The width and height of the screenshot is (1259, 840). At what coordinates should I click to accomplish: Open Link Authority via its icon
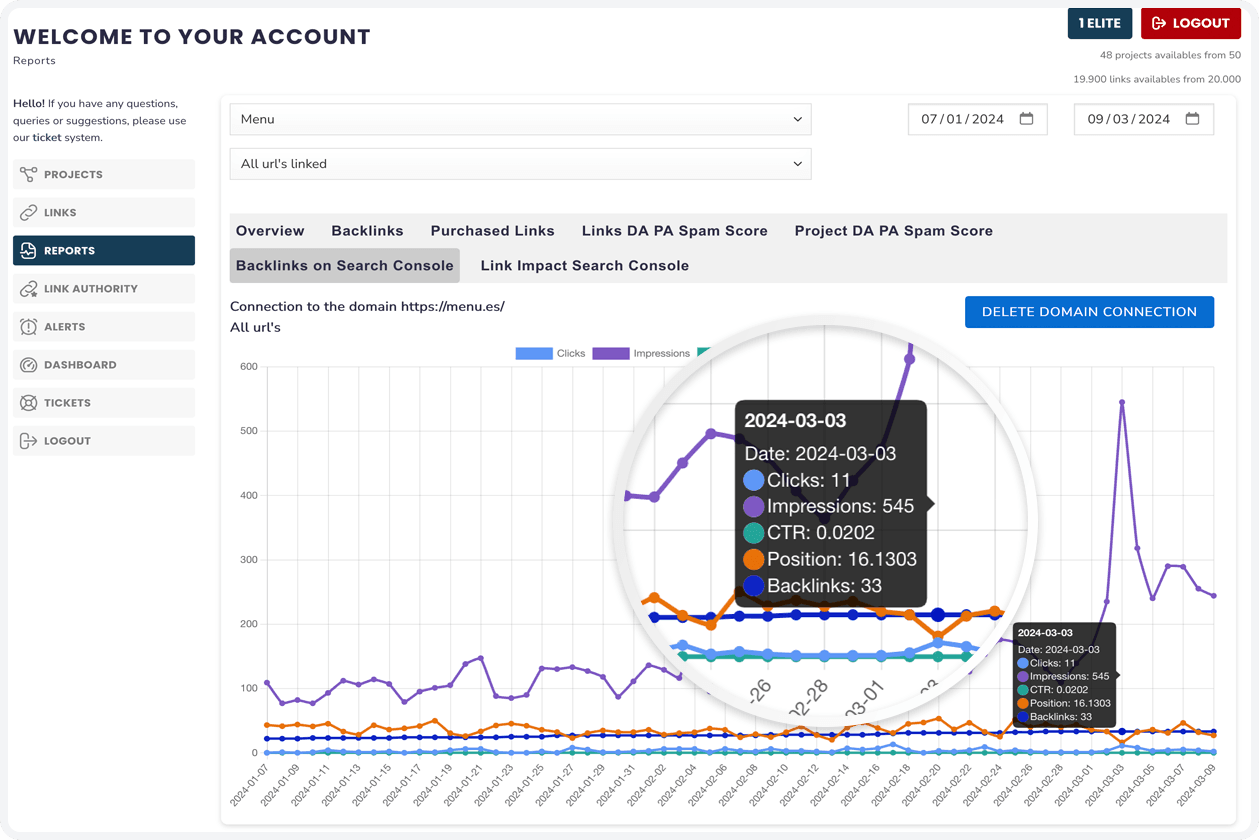28,288
